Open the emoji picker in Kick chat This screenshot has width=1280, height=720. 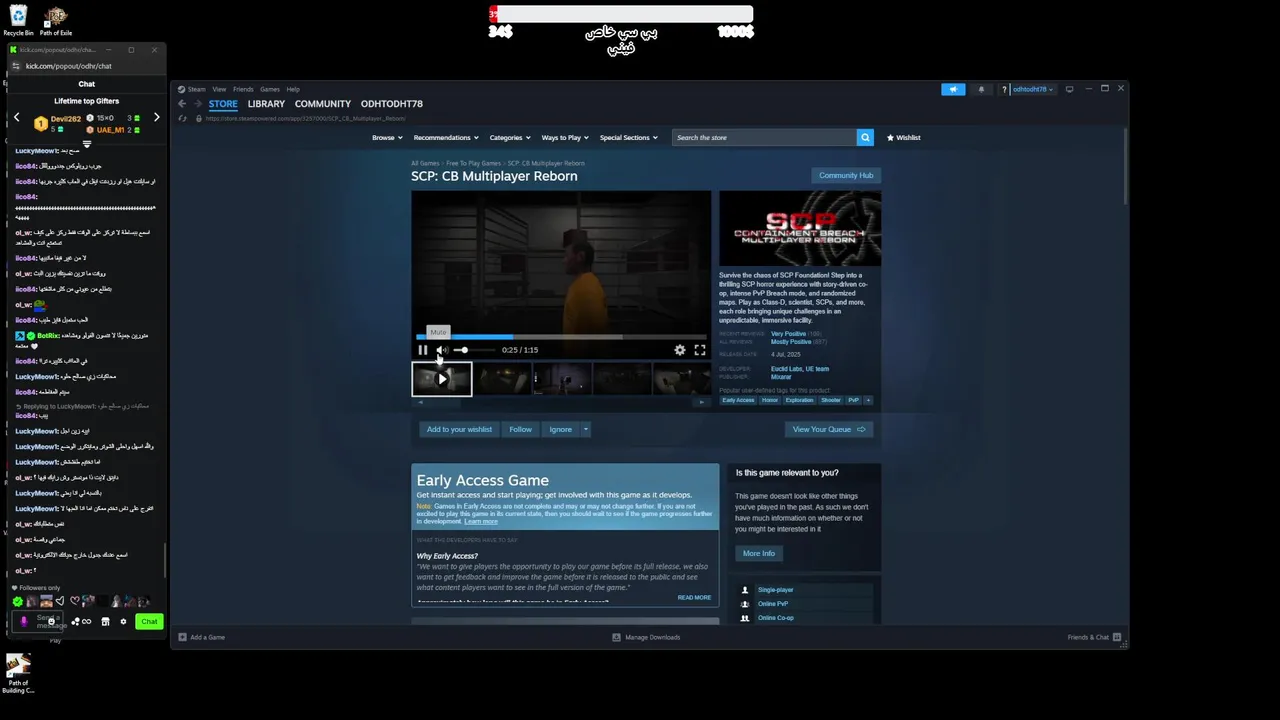point(51,622)
